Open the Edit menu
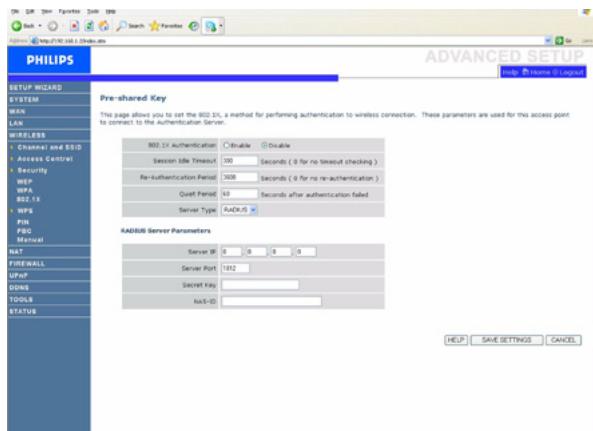 (x=30, y=11)
